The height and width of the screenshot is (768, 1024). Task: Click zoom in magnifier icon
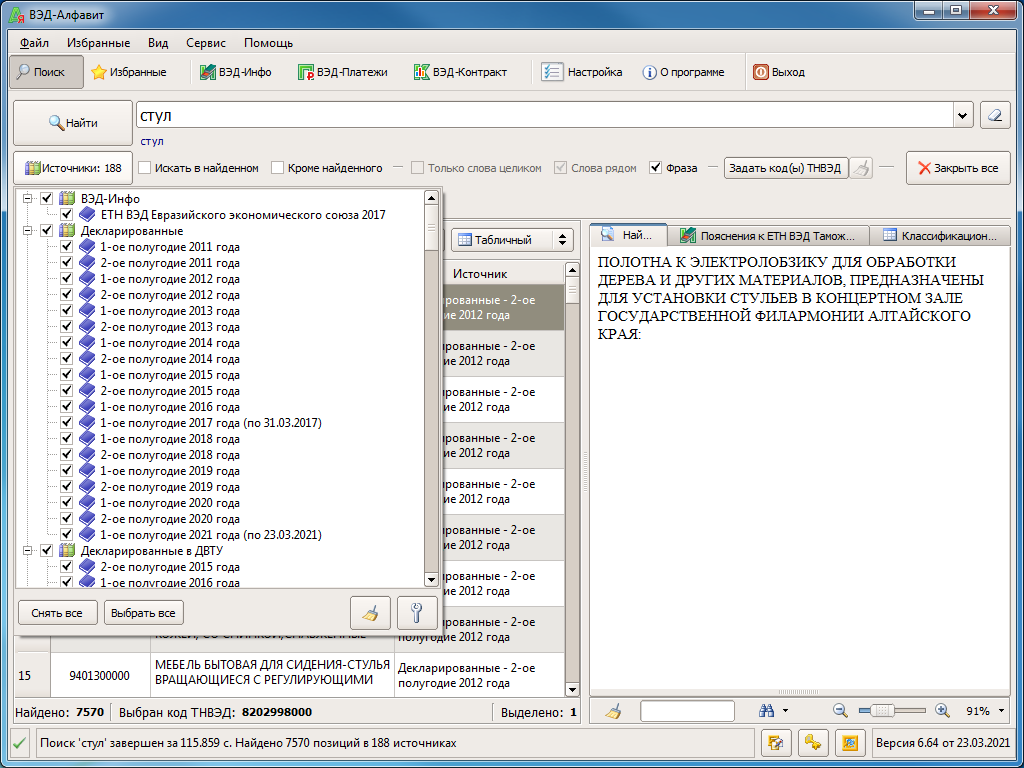click(x=941, y=711)
